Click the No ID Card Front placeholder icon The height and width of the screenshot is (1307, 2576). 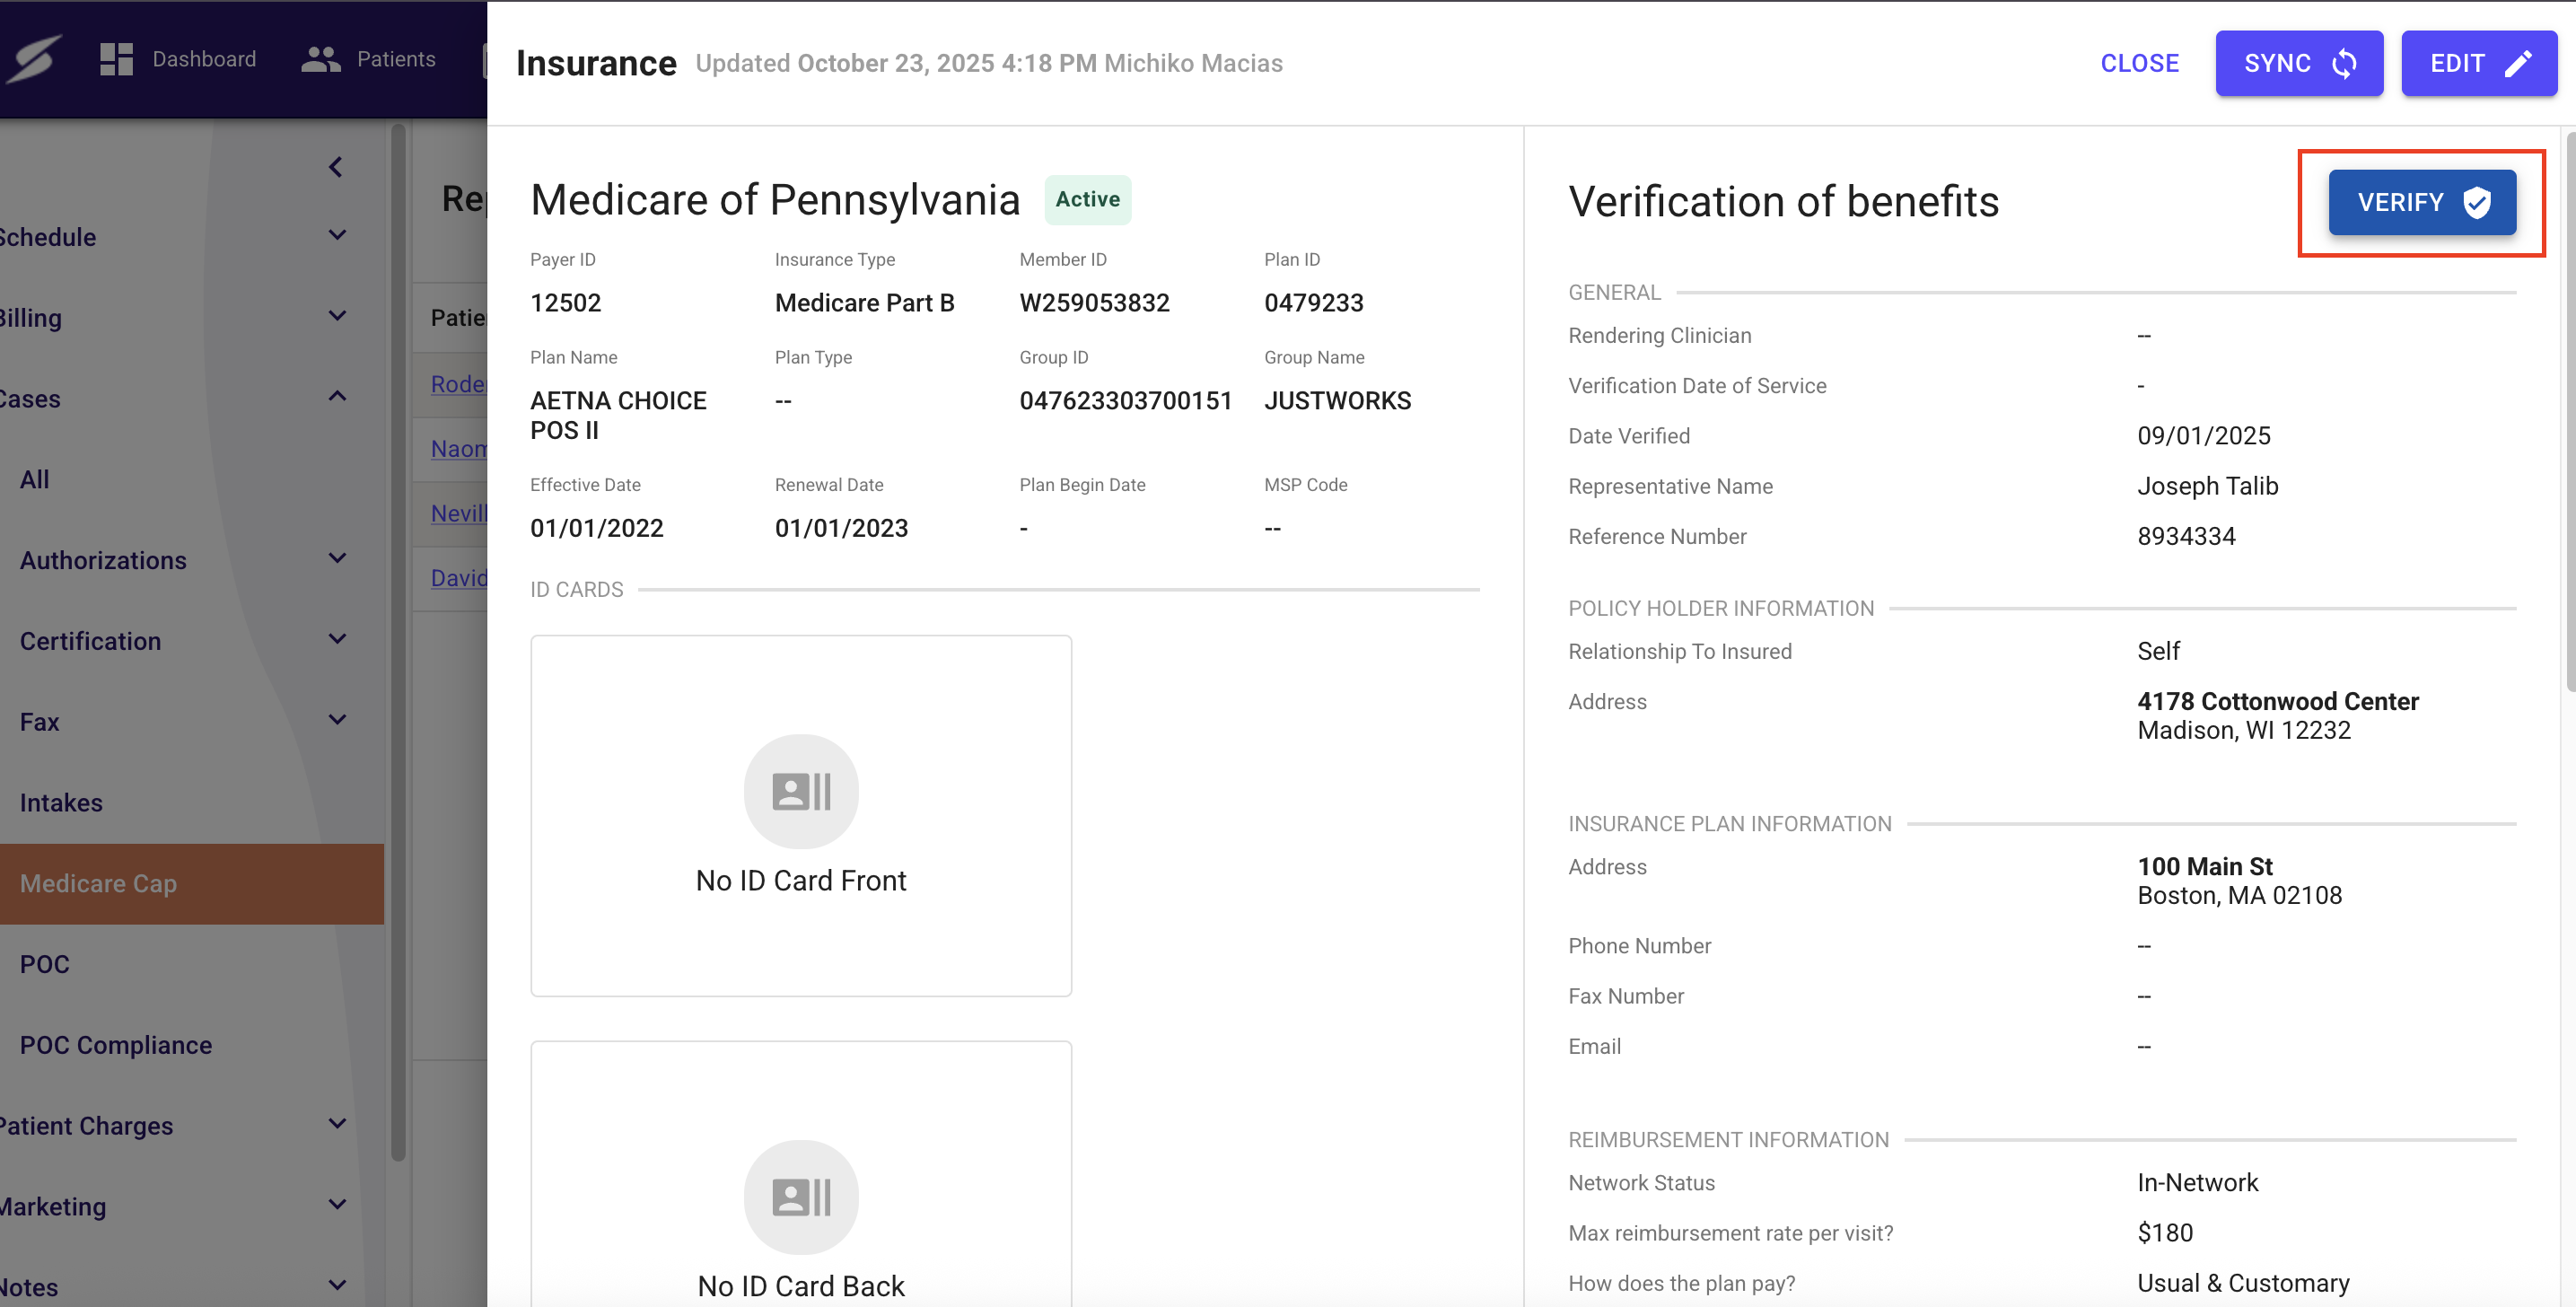tap(800, 791)
